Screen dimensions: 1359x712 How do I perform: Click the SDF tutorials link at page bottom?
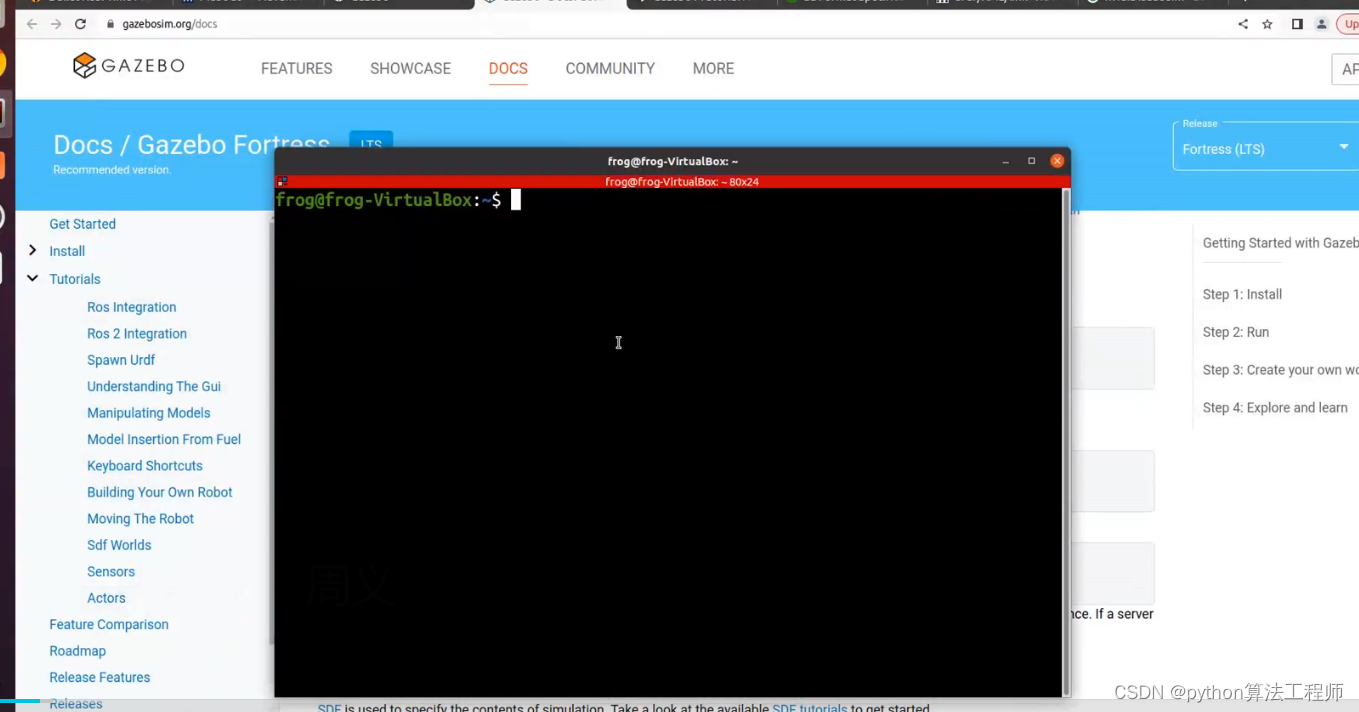tap(810, 707)
